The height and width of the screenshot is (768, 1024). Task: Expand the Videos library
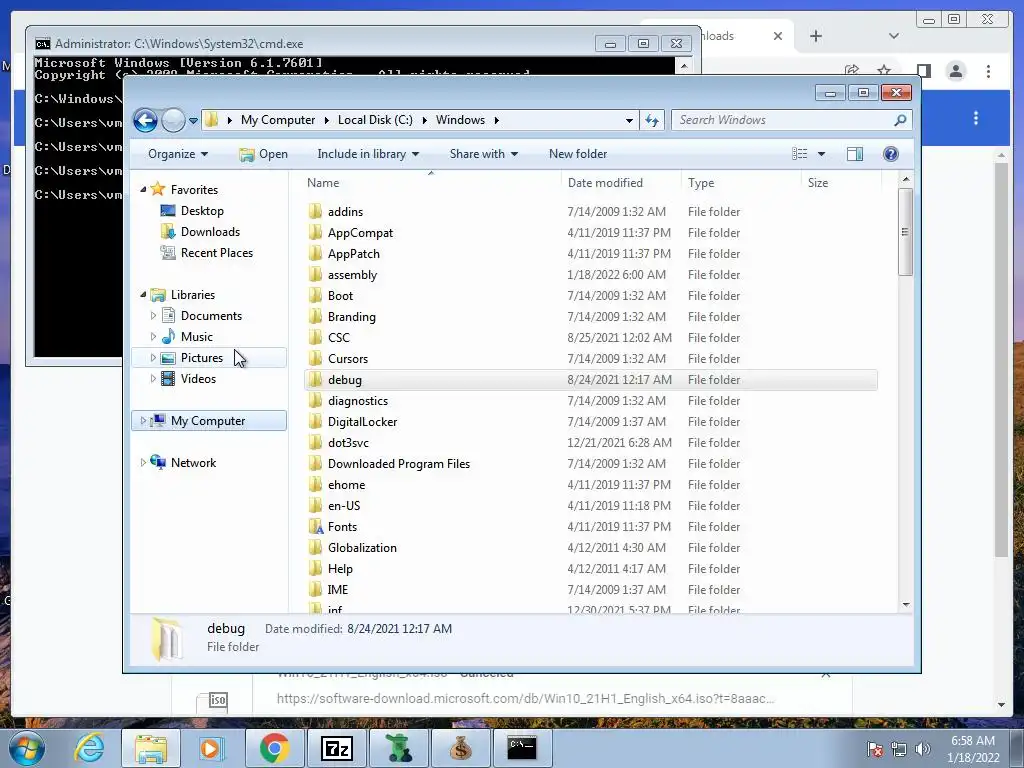[x=153, y=379]
